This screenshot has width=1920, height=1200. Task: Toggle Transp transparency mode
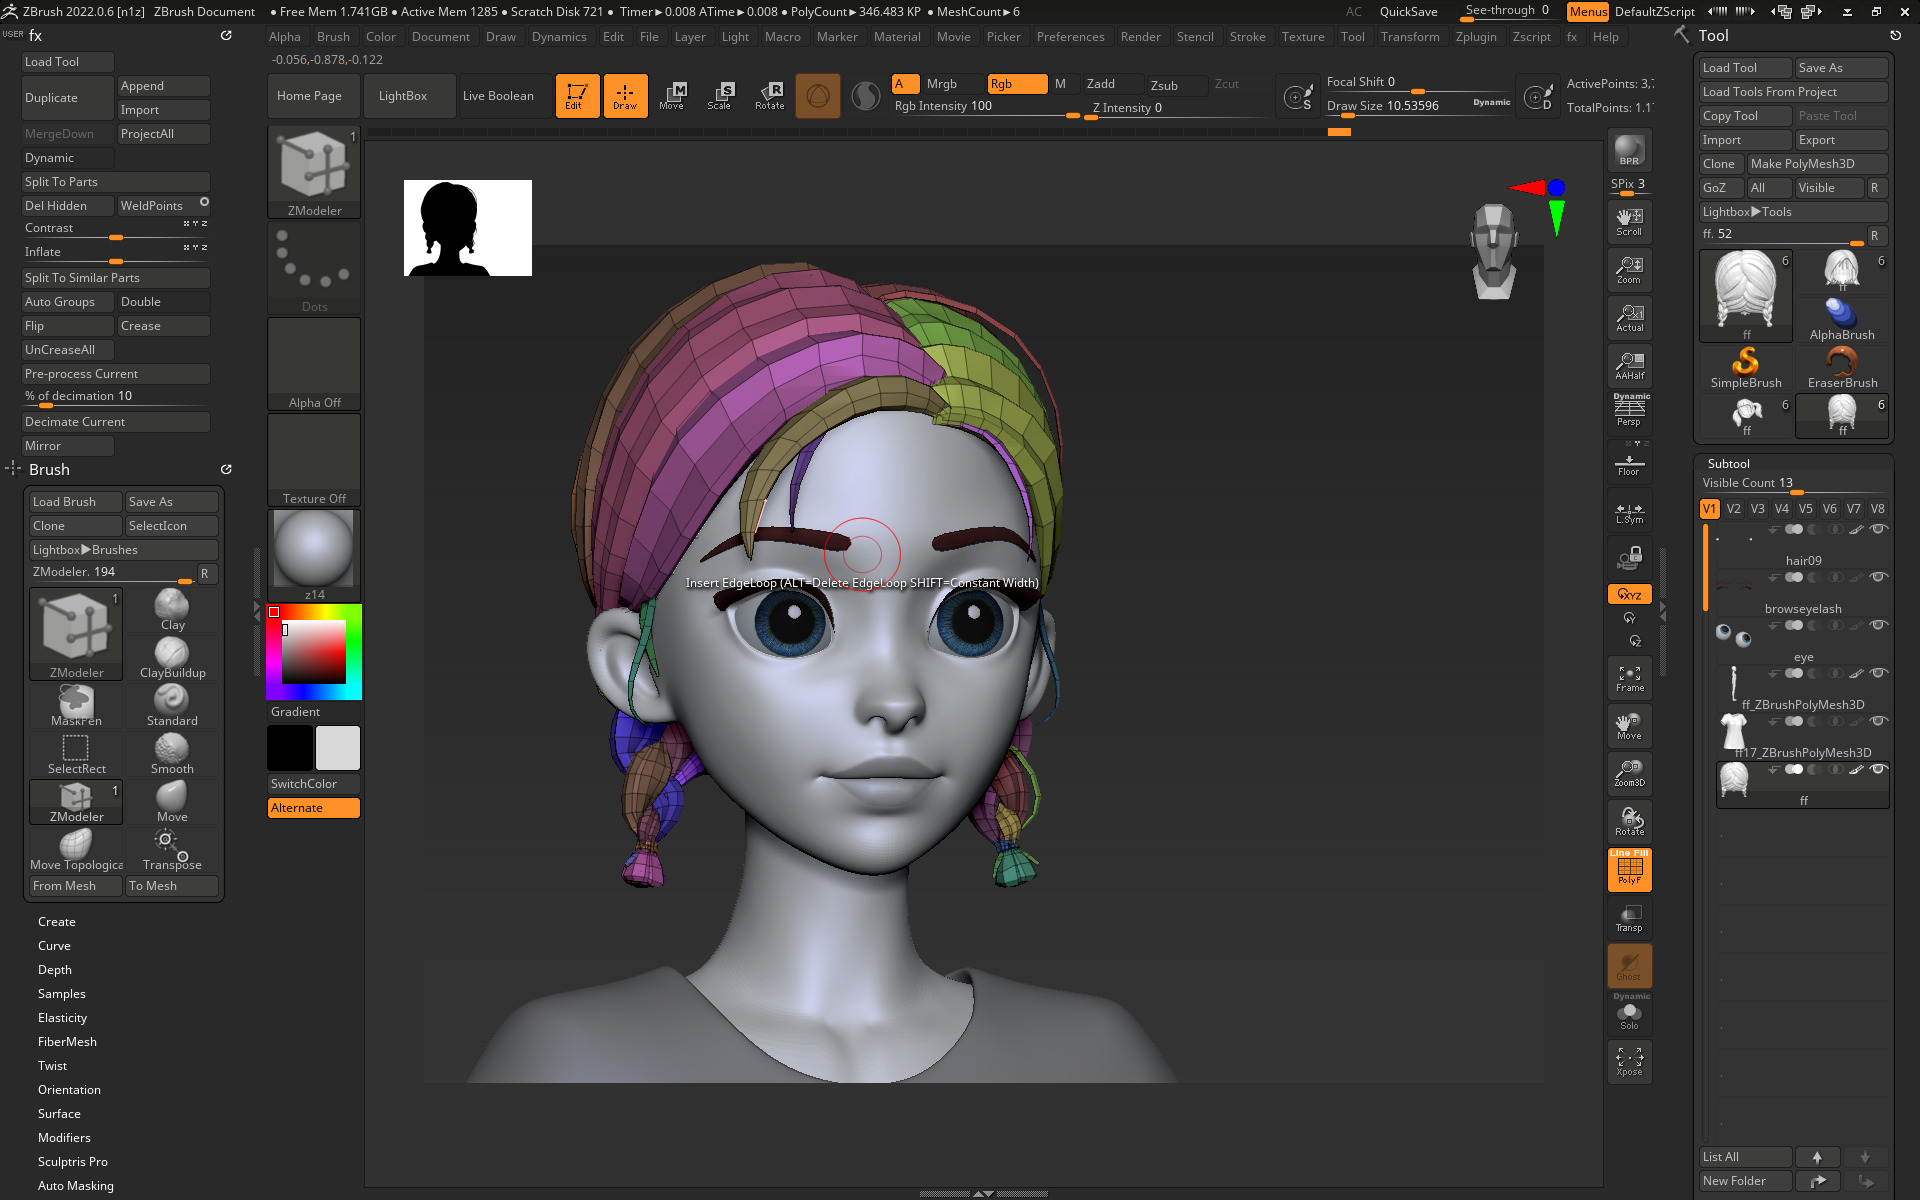pos(1629,918)
